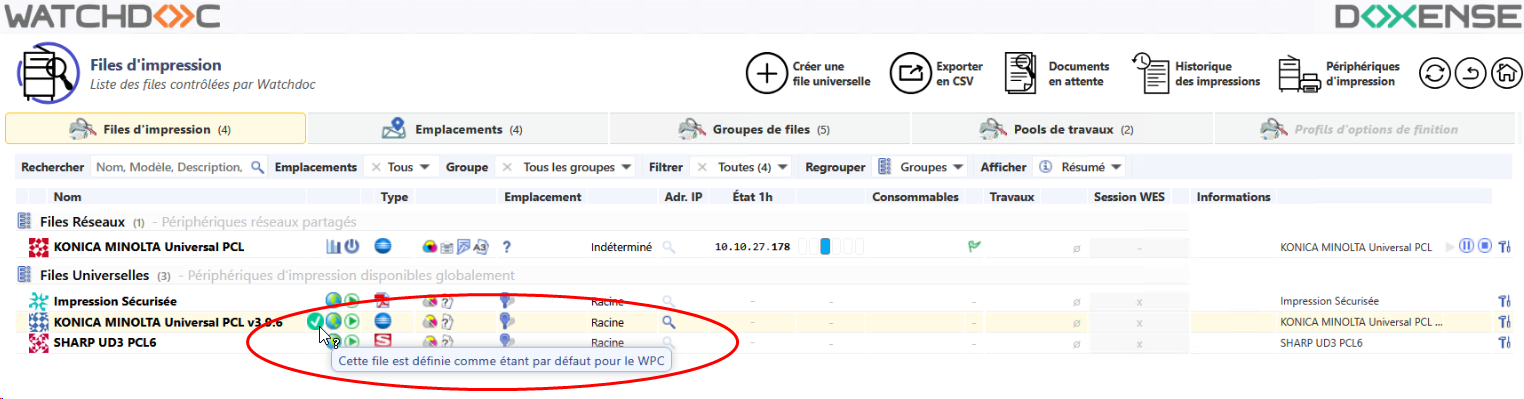Open Profils d'options de finition tab
Screen dimensions: 1524x399
click(x=1364, y=129)
